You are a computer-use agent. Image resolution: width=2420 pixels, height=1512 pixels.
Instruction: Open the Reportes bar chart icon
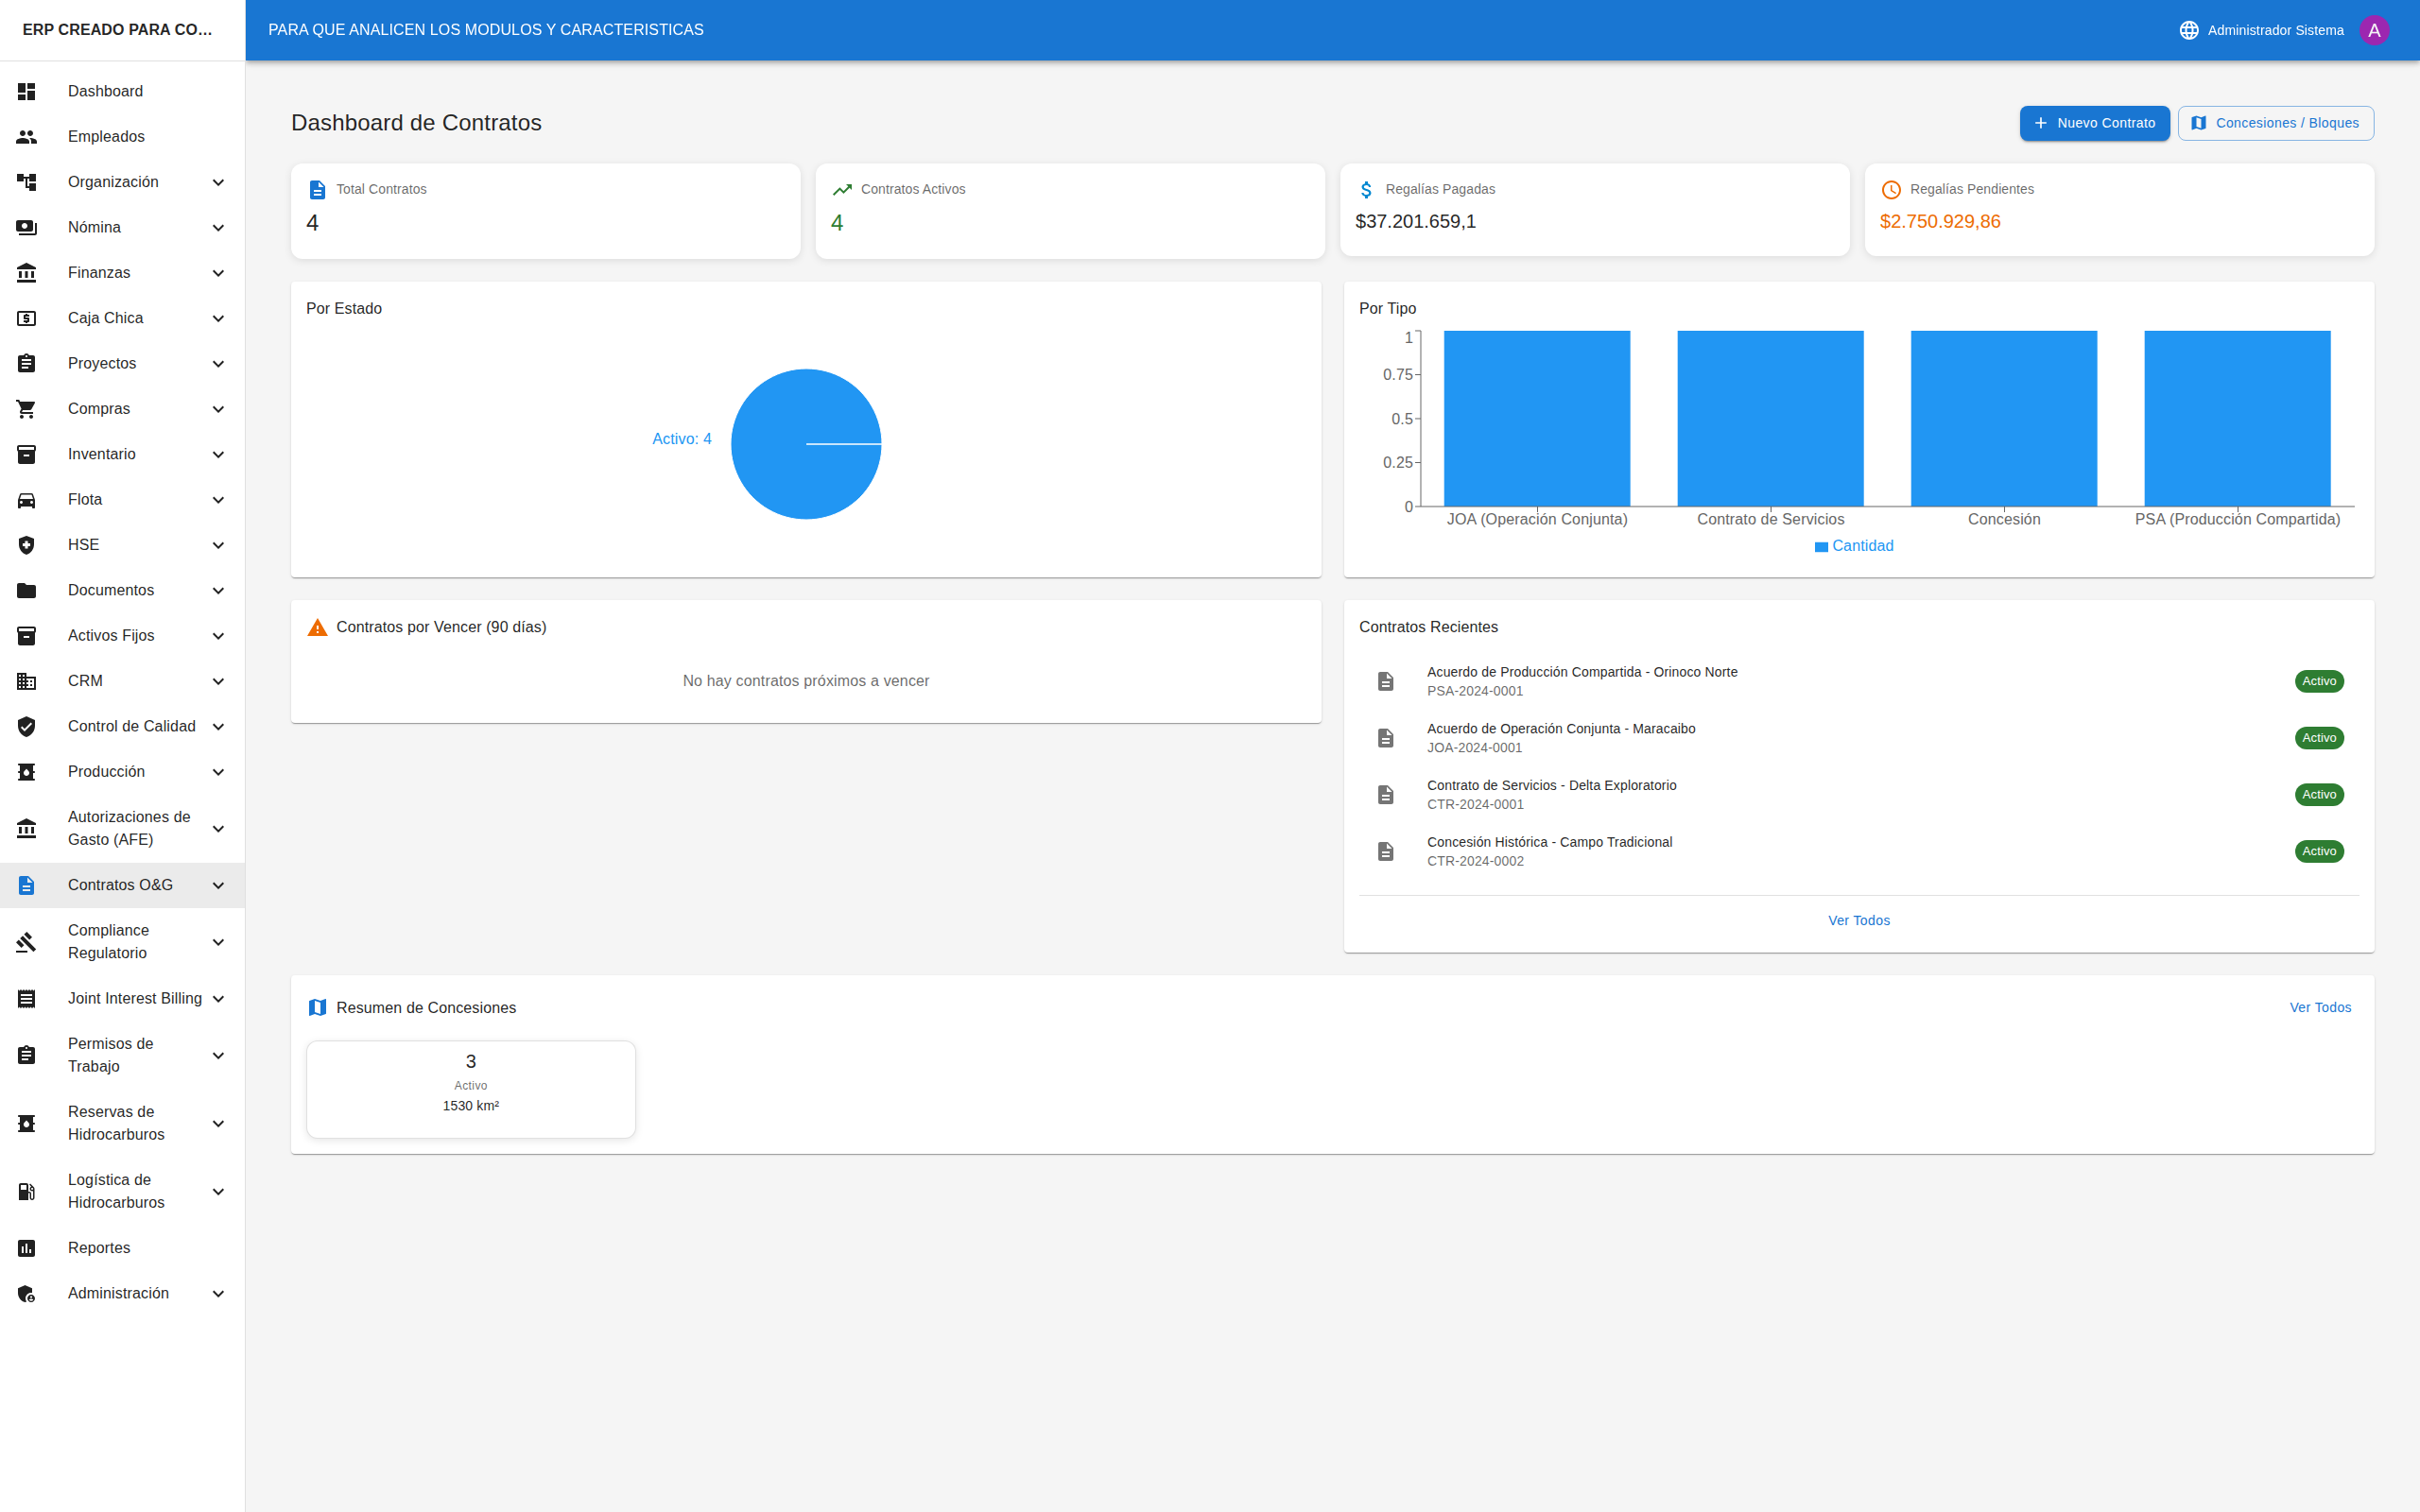coord(26,1247)
